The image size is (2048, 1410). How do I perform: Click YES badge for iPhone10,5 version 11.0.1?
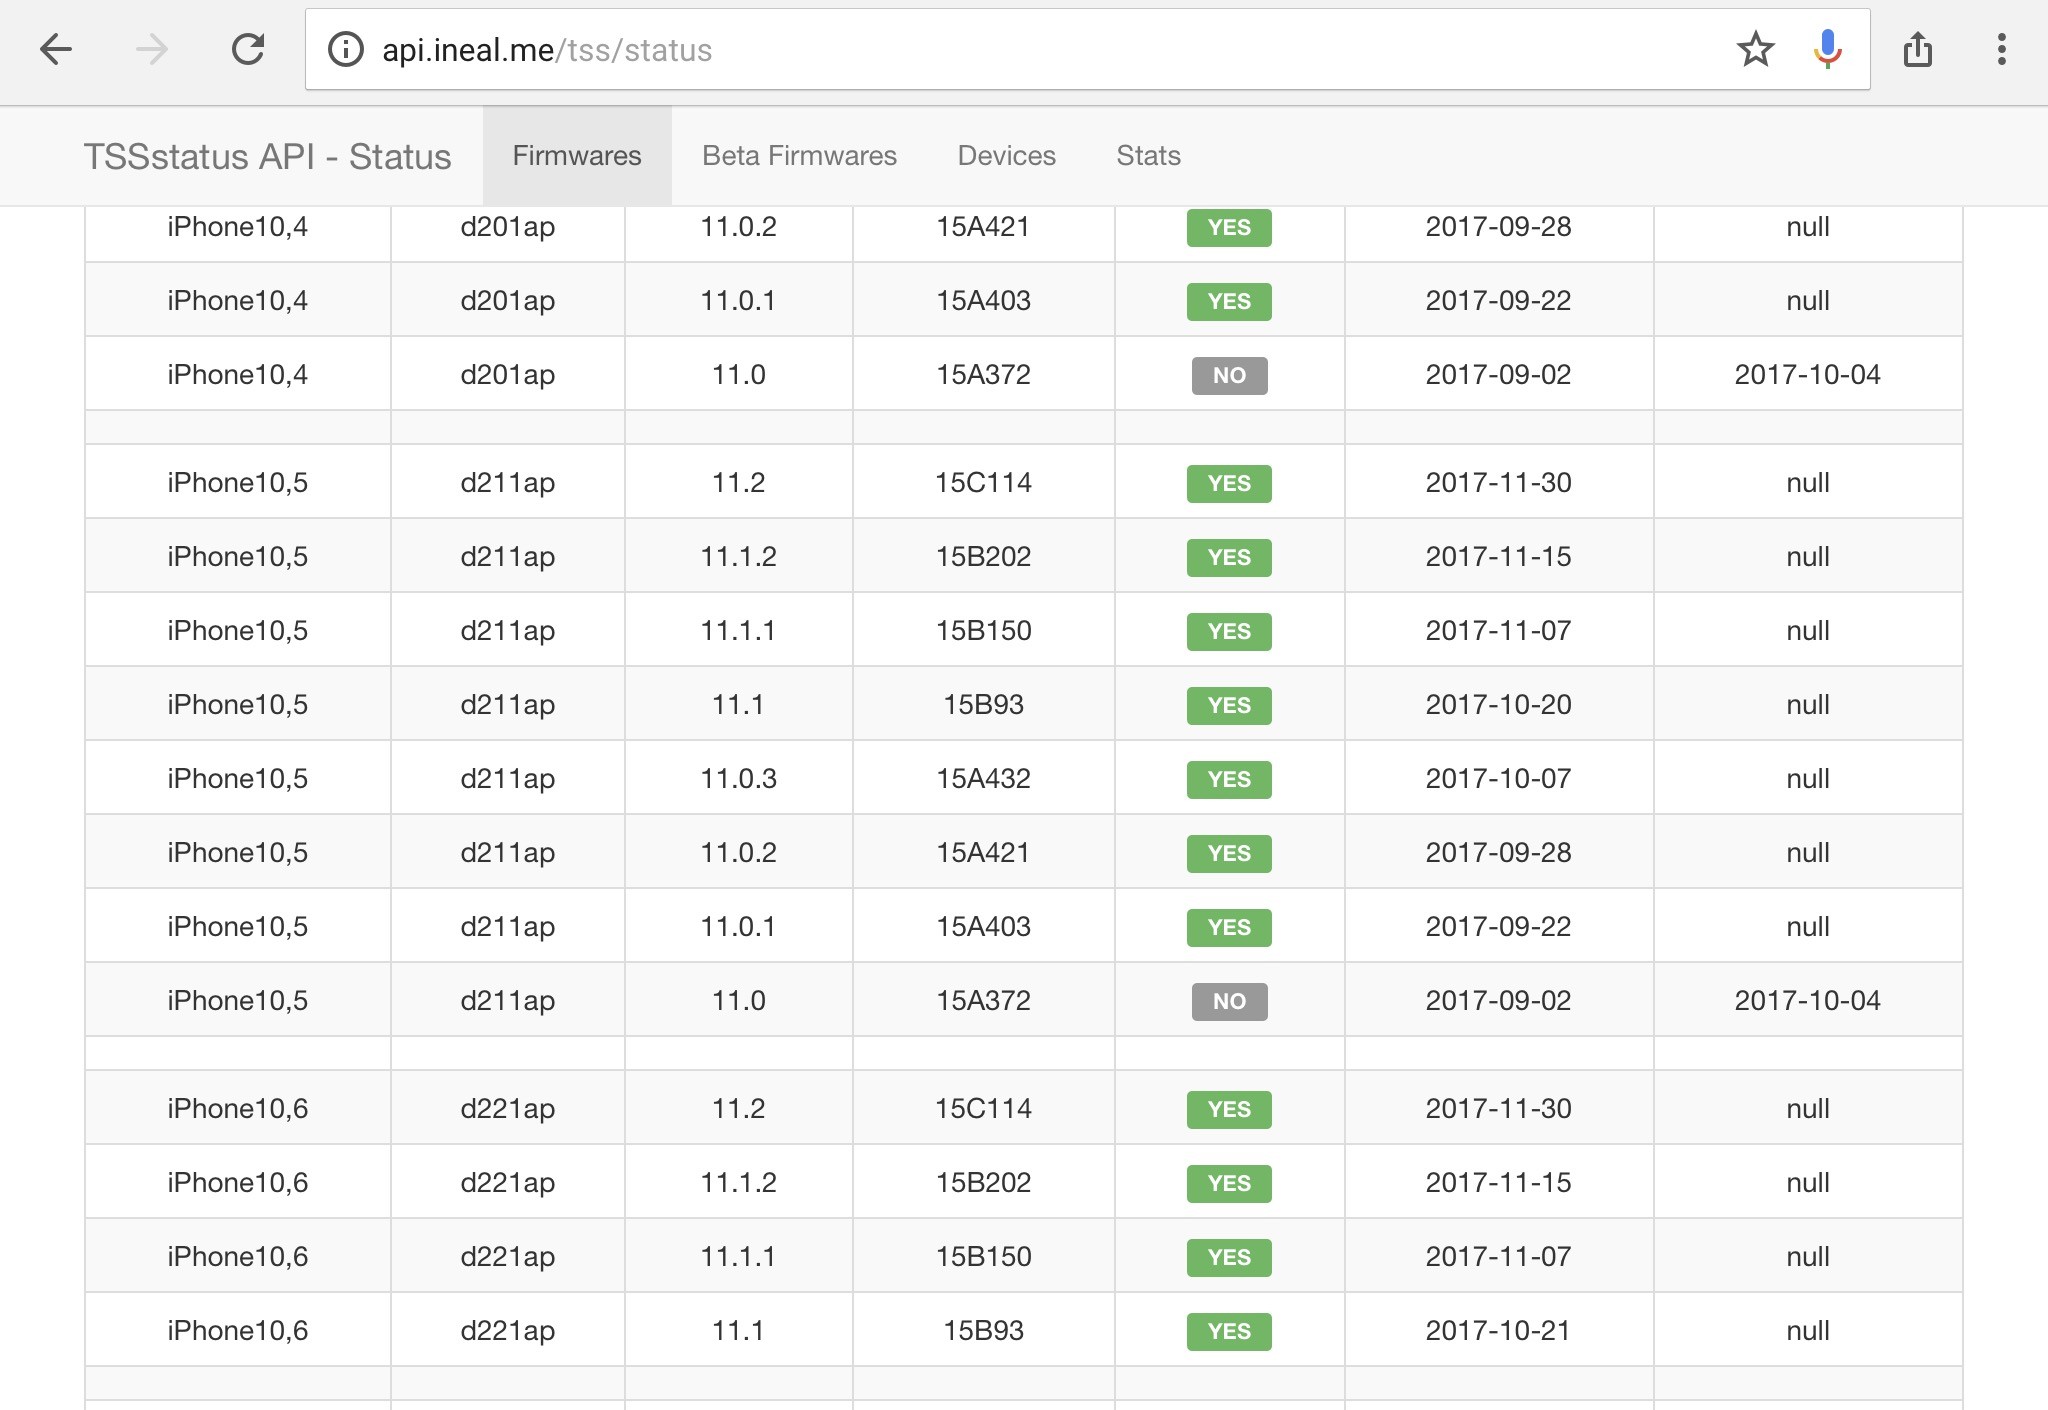point(1229,927)
